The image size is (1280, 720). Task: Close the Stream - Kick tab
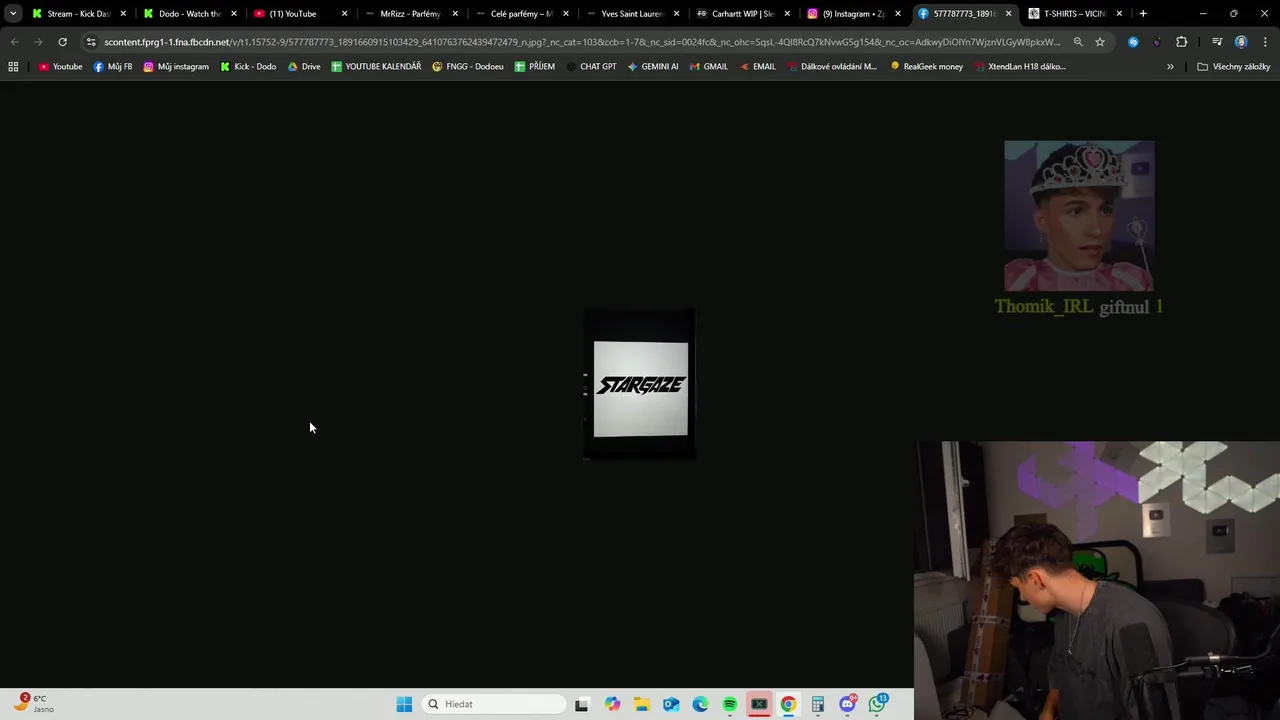point(123,14)
